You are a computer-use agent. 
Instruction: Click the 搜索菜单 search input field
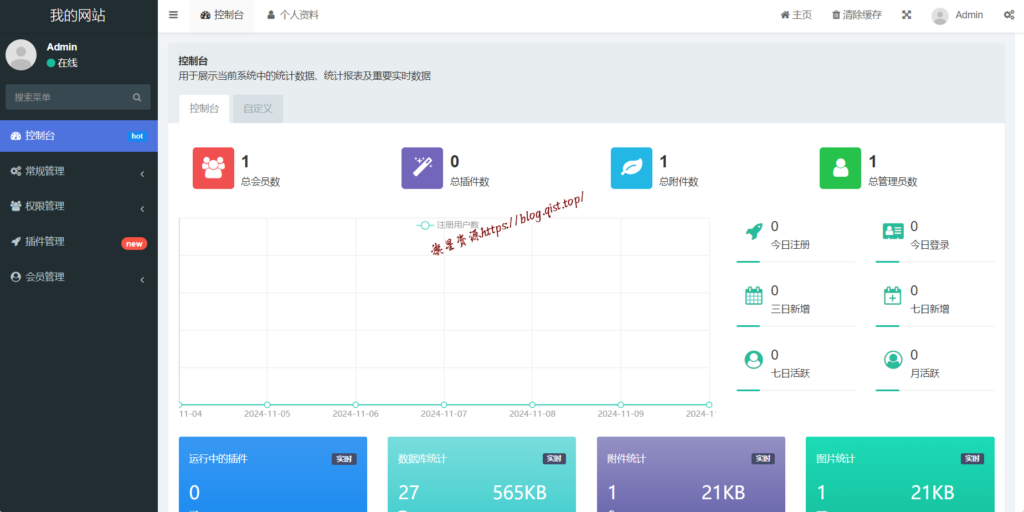click(x=70, y=97)
